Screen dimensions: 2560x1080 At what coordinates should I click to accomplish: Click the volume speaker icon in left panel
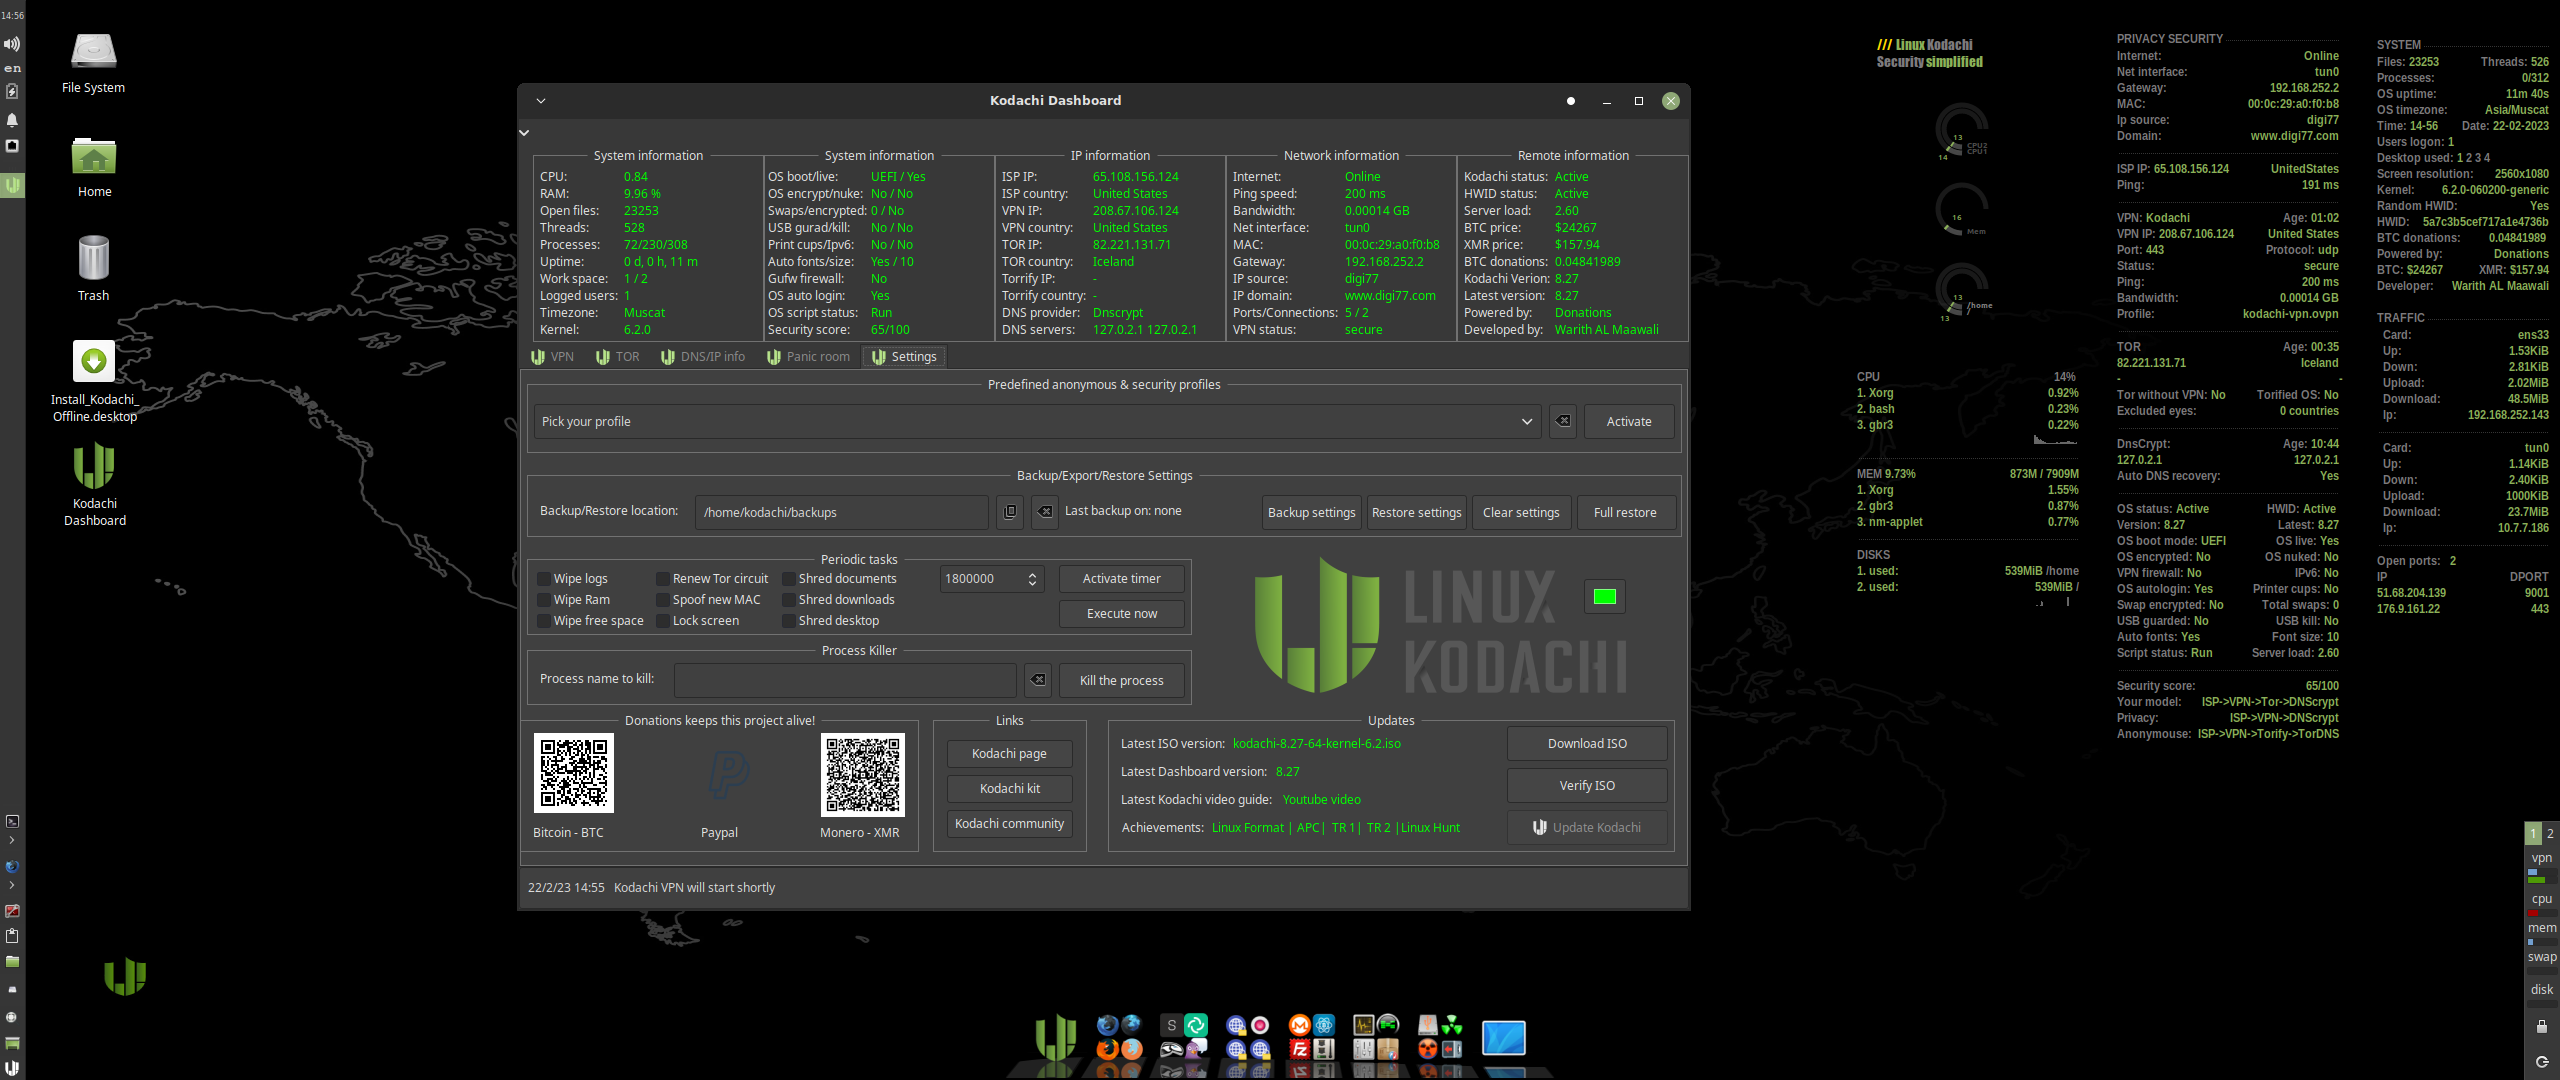tap(12, 43)
